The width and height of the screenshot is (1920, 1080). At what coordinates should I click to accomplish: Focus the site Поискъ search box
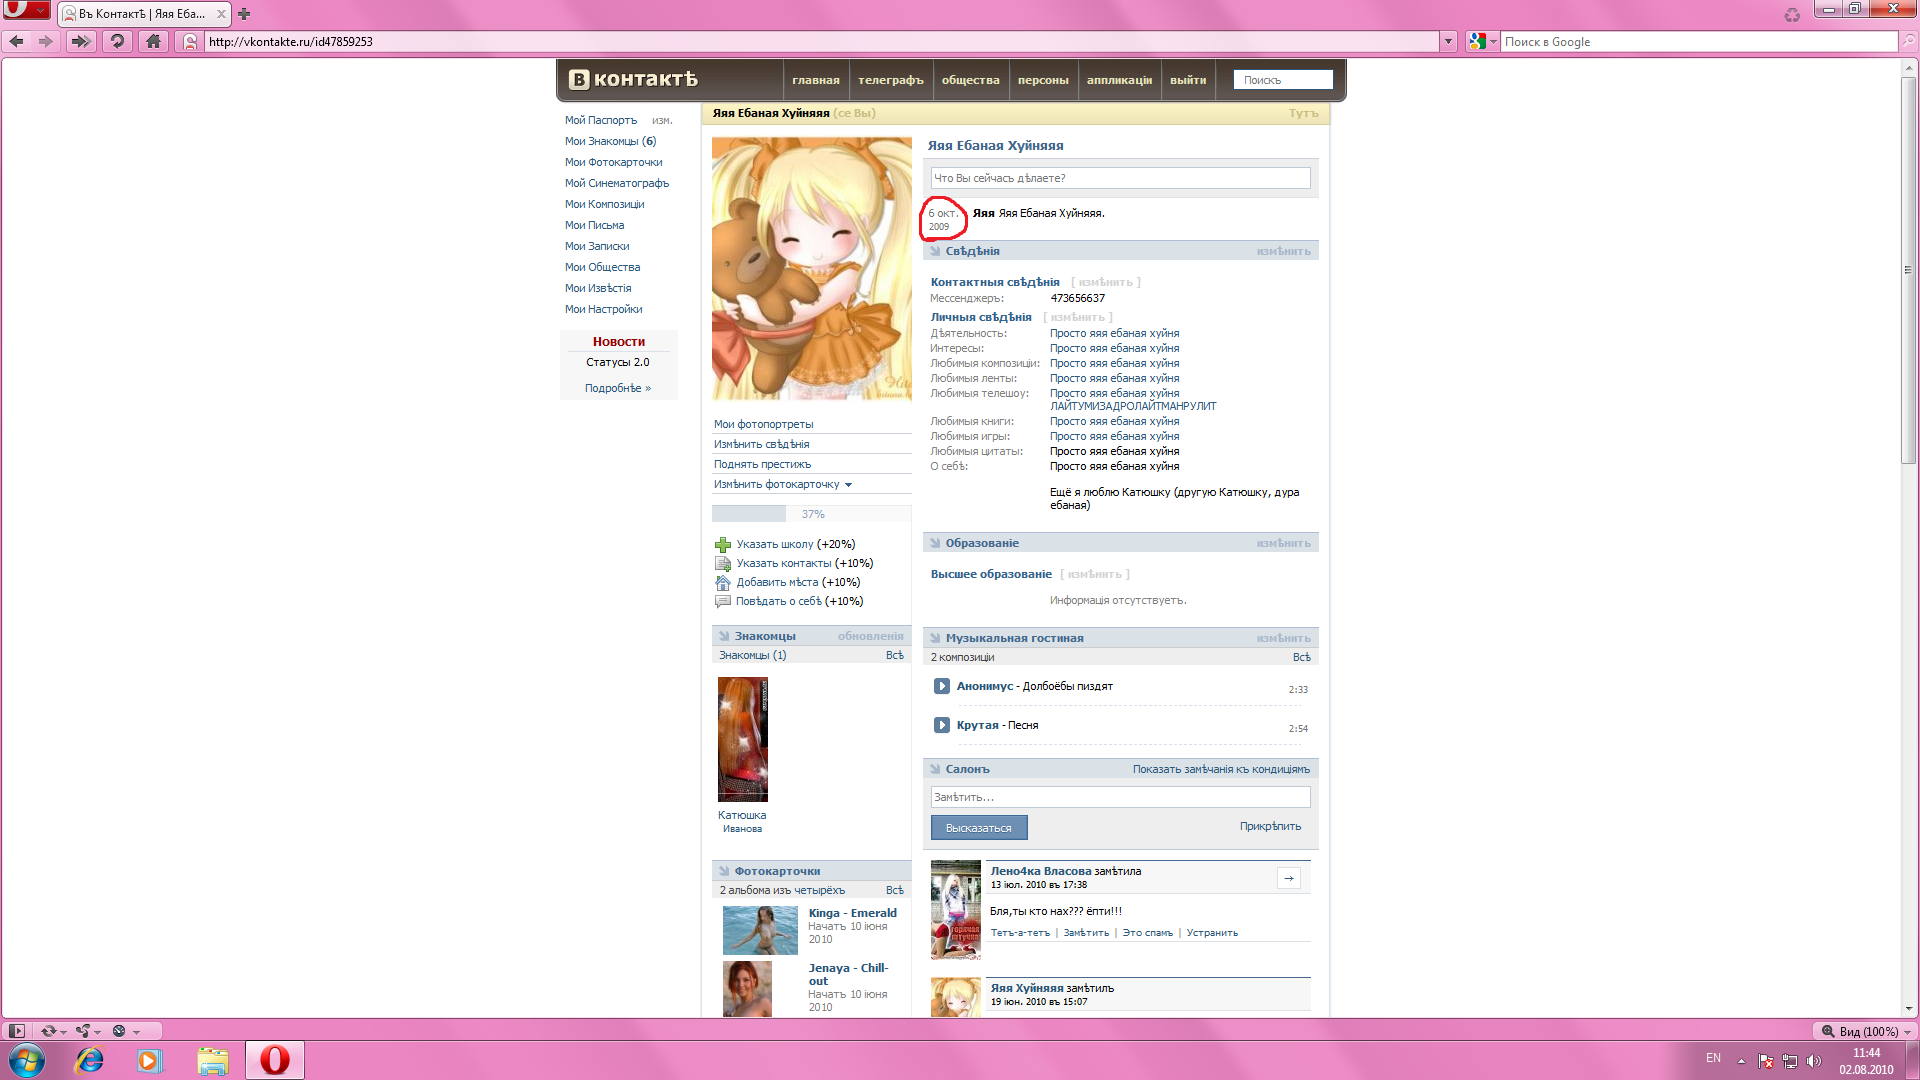[x=1283, y=80]
